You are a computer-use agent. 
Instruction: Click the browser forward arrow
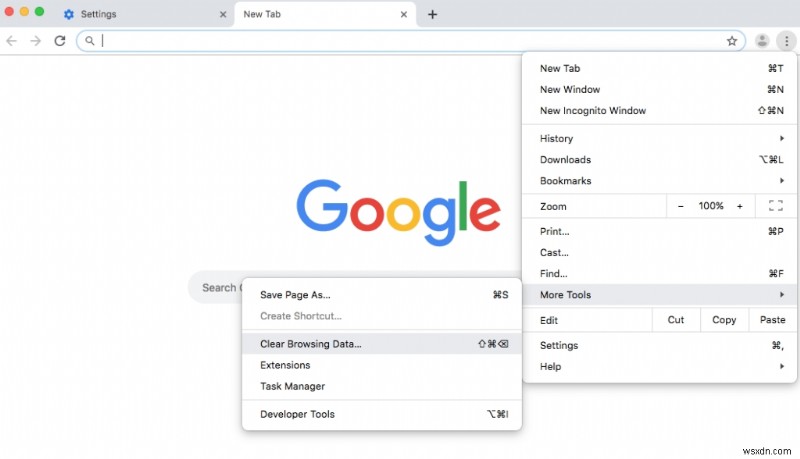[x=35, y=41]
